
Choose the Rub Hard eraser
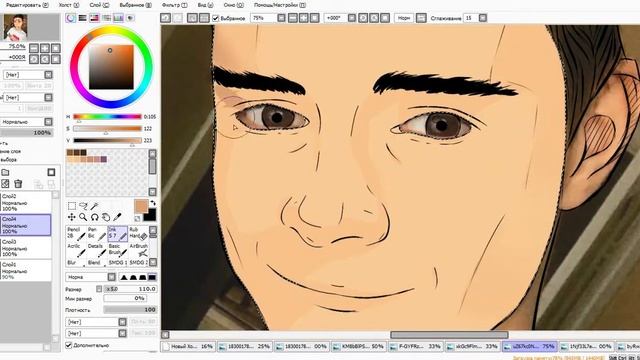138,233
